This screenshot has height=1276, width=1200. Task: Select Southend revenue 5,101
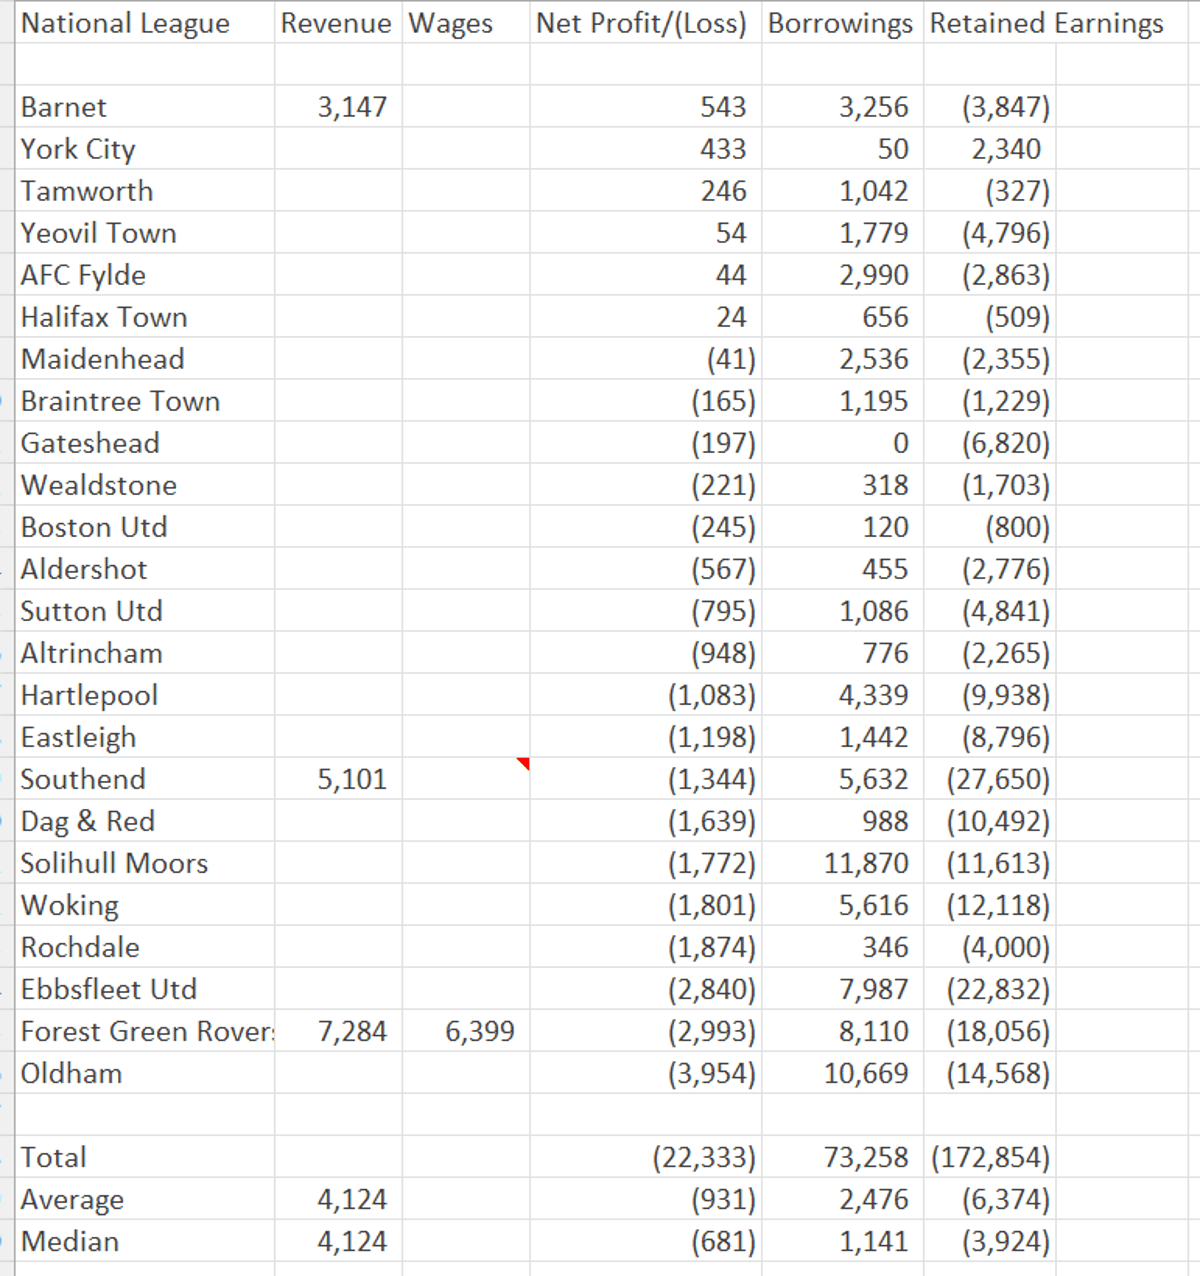[339, 778]
